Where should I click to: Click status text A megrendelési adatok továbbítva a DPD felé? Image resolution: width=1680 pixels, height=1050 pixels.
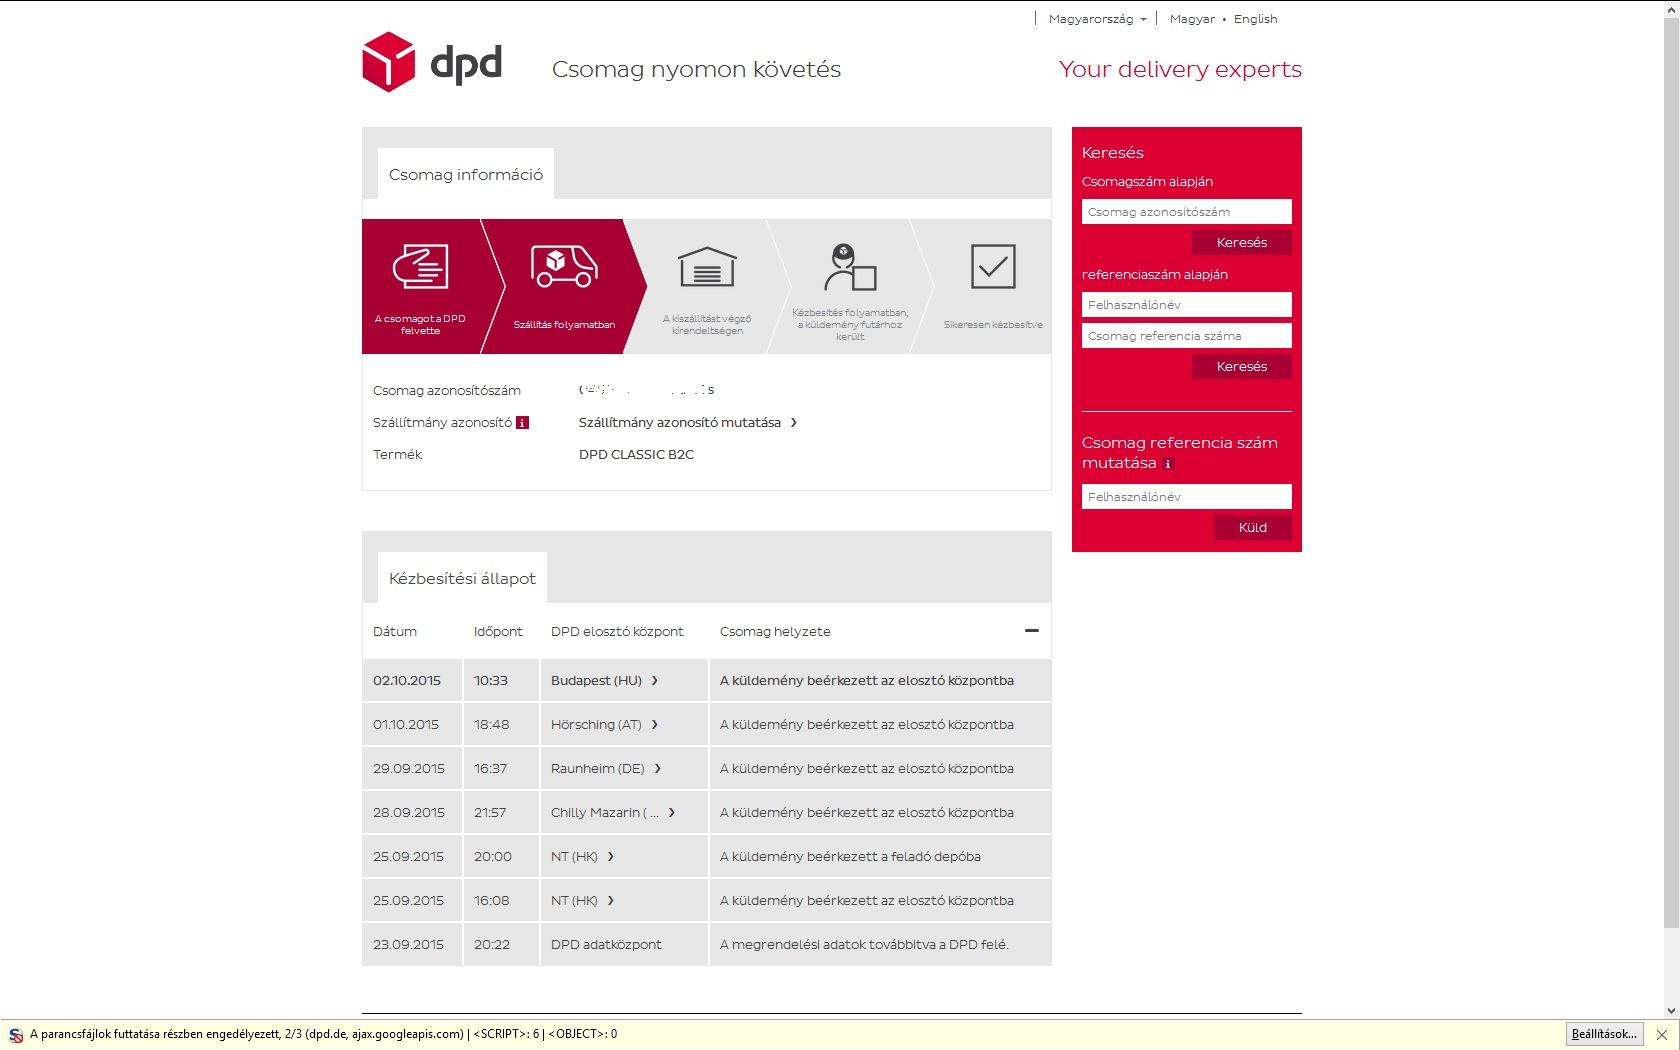click(864, 945)
